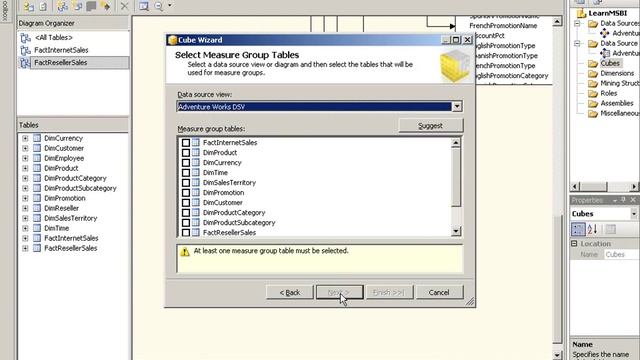The width and height of the screenshot is (640, 360).
Task: Expand the DimProductCategory table node in Tables pane
Action: point(25,178)
